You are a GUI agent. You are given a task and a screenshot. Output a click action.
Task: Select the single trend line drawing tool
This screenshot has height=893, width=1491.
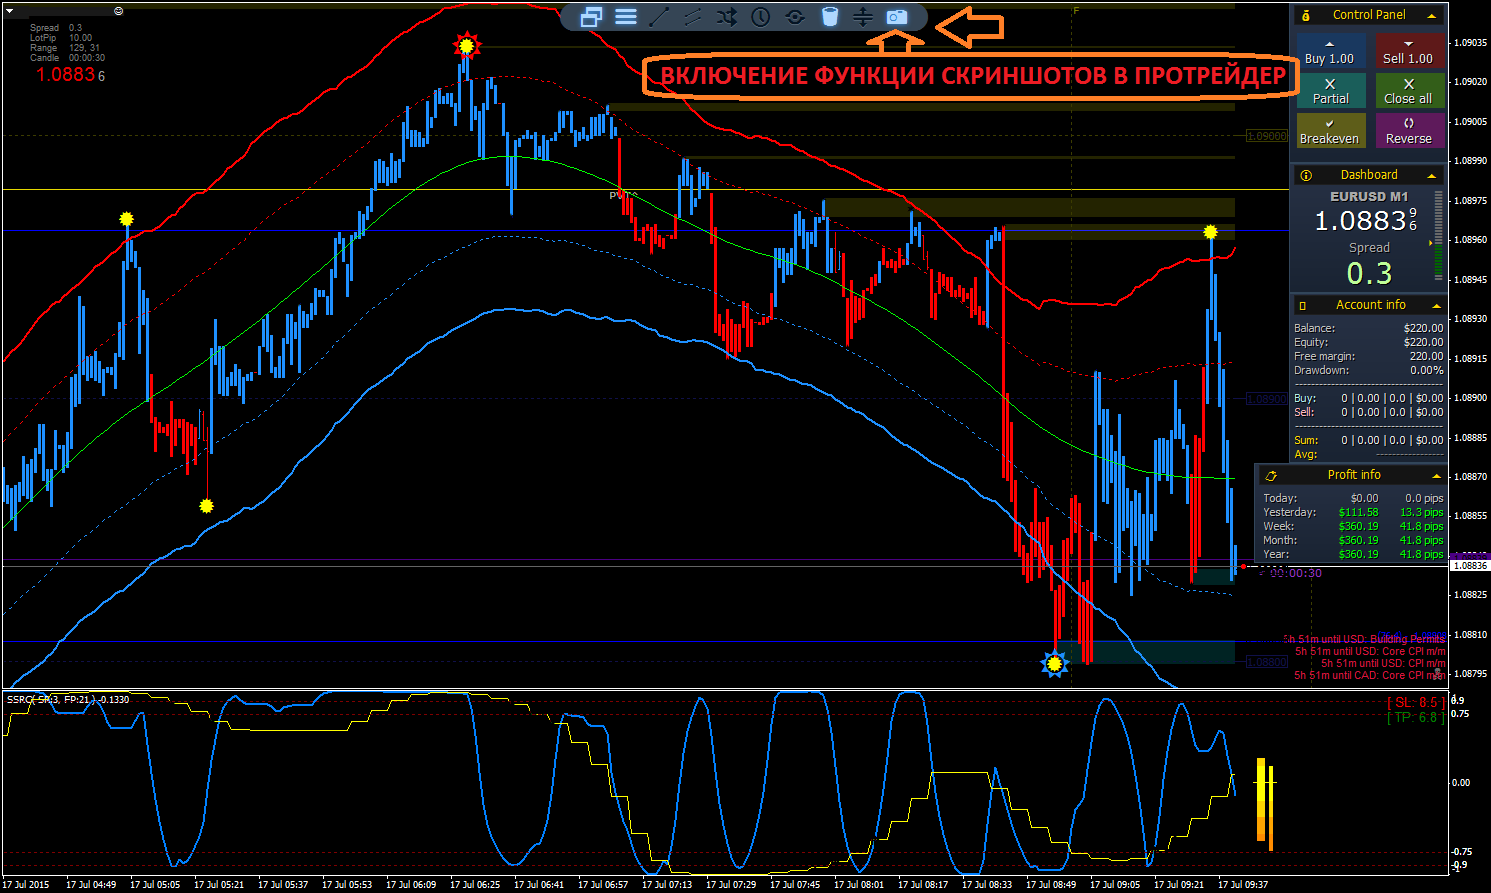[x=659, y=17]
